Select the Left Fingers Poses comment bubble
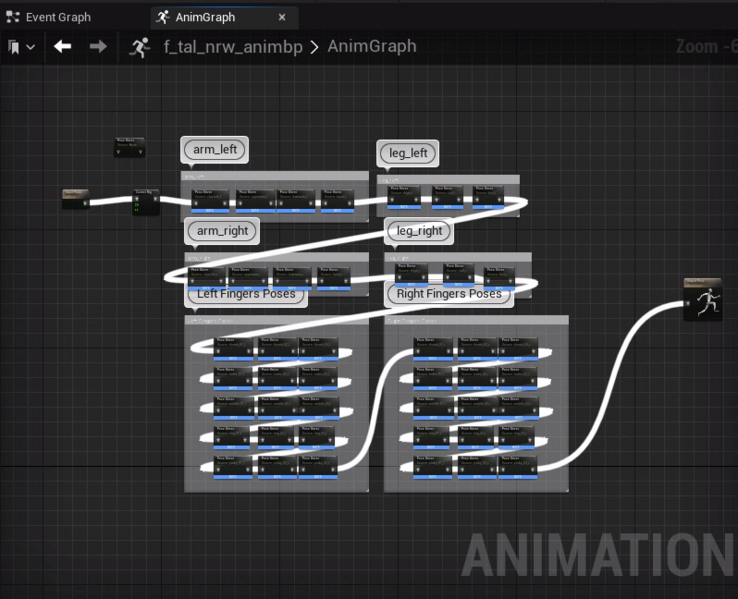 (x=246, y=294)
